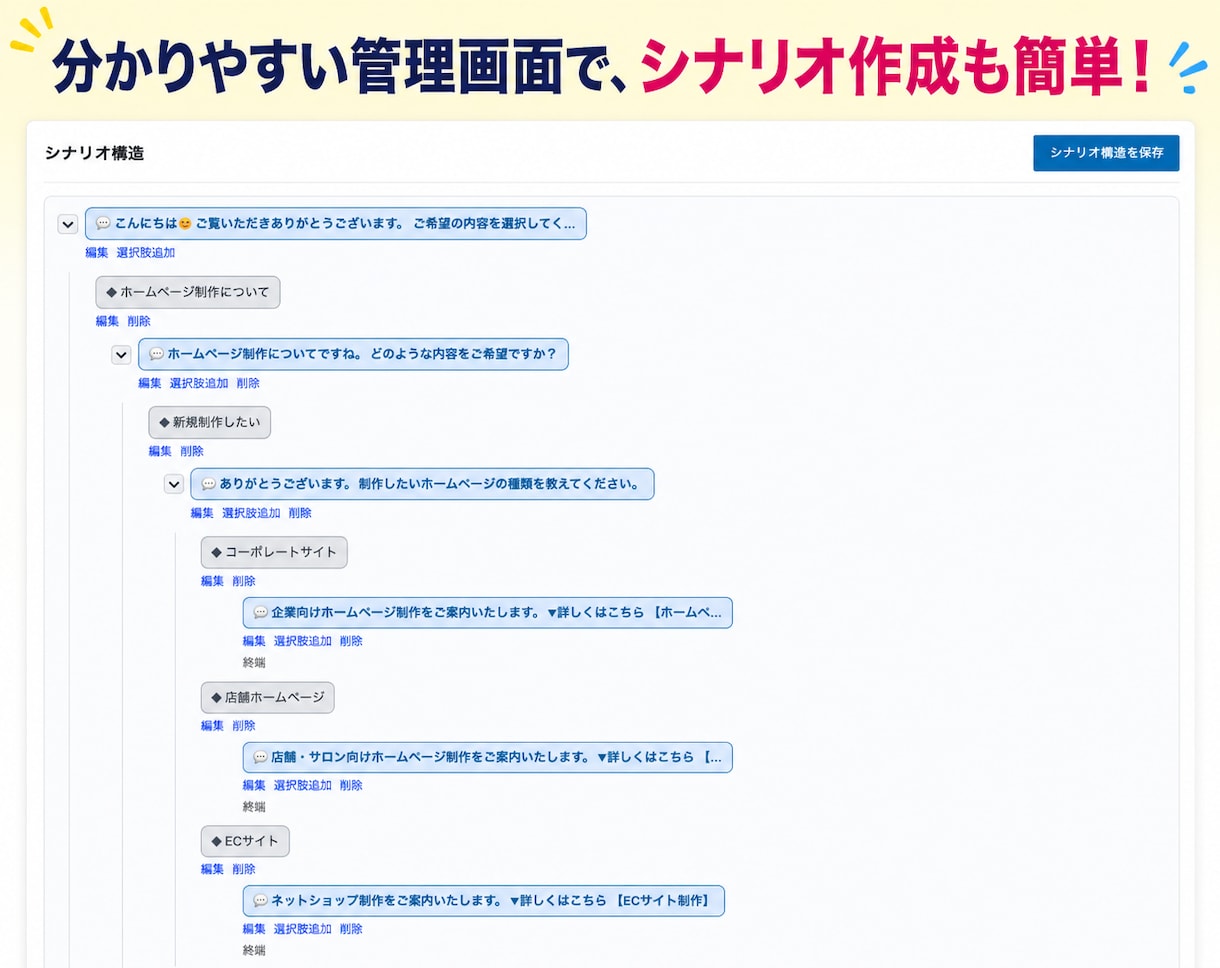Click 終端 under the 店舗・サロン向け message
Viewport: 1220px width, 968px height.
[254, 806]
